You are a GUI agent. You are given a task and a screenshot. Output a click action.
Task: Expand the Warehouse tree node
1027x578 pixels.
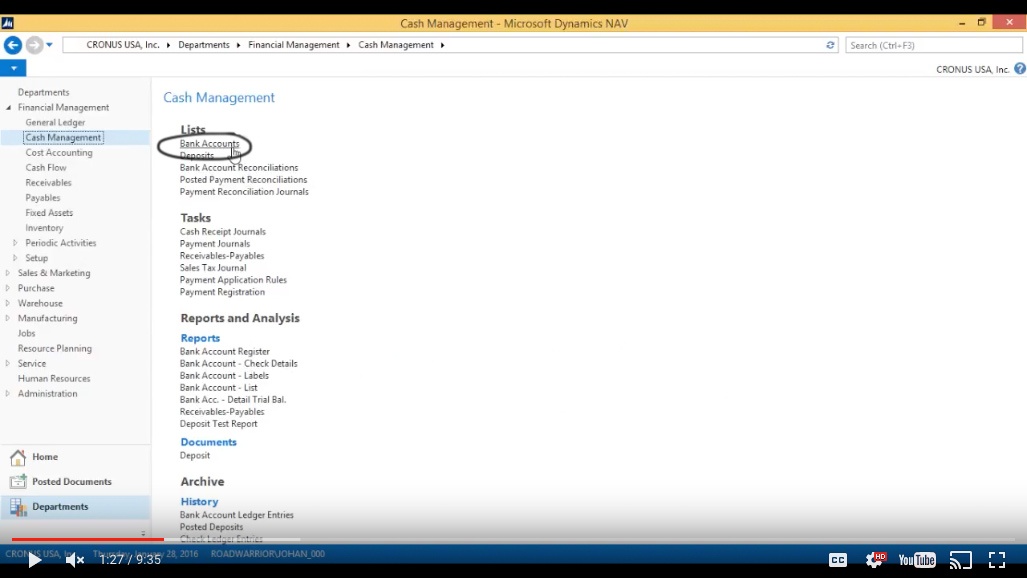pos(8,303)
